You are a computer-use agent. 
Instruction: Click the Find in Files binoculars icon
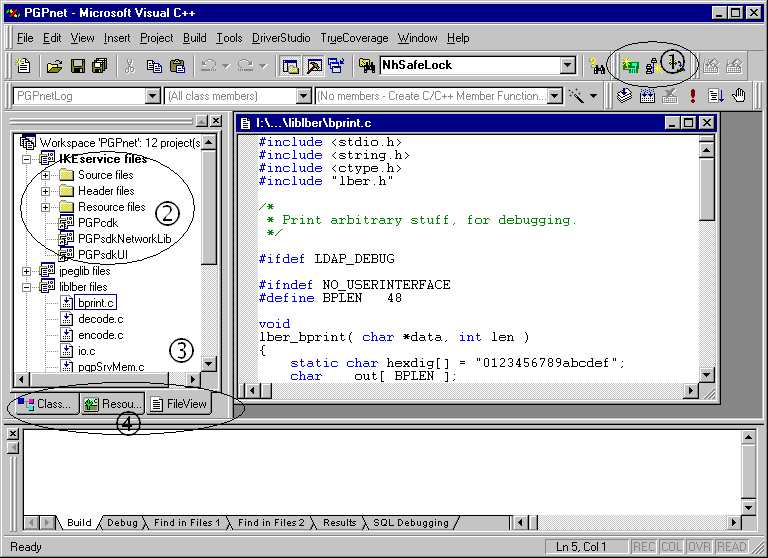(x=366, y=66)
